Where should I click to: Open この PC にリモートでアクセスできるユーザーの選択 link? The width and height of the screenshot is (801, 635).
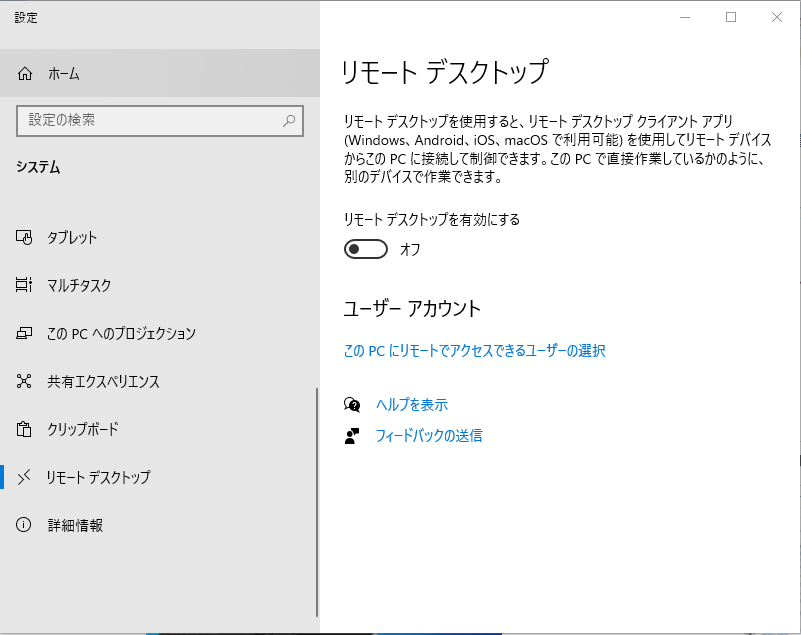coord(474,351)
